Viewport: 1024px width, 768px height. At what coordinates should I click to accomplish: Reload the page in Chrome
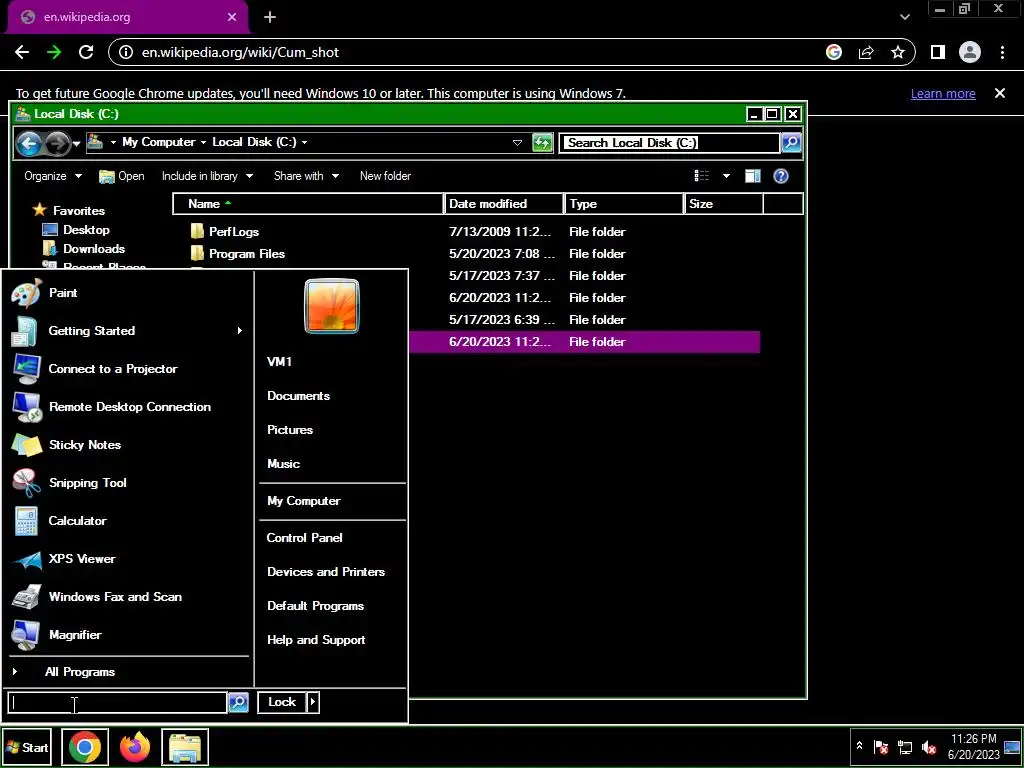(x=86, y=52)
